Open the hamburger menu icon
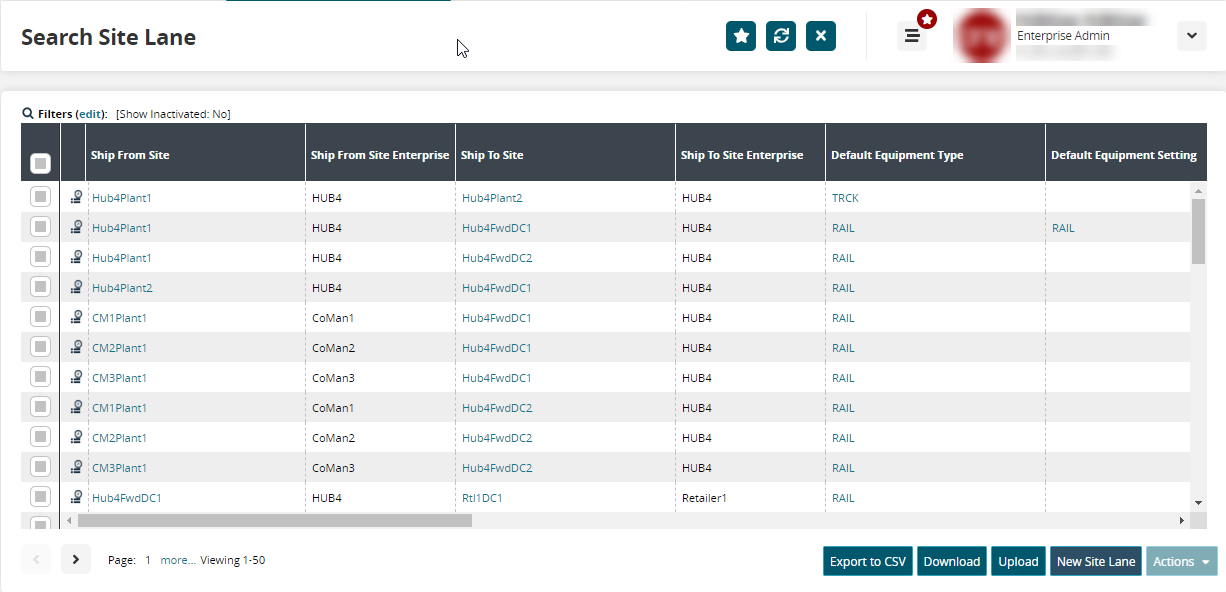 [x=912, y=36]
